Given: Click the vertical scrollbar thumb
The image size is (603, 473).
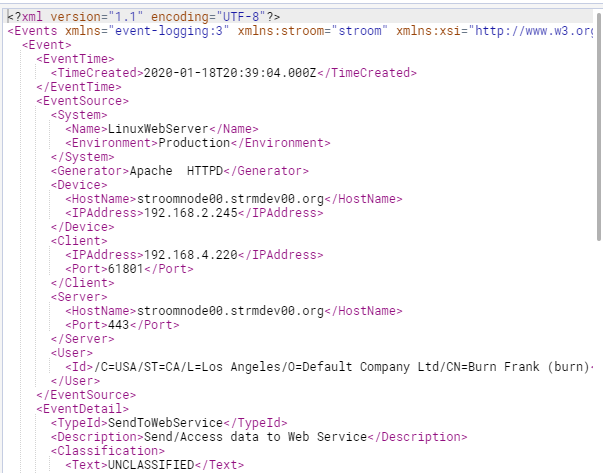Looking at the screenshot, I should click(598, 120).
